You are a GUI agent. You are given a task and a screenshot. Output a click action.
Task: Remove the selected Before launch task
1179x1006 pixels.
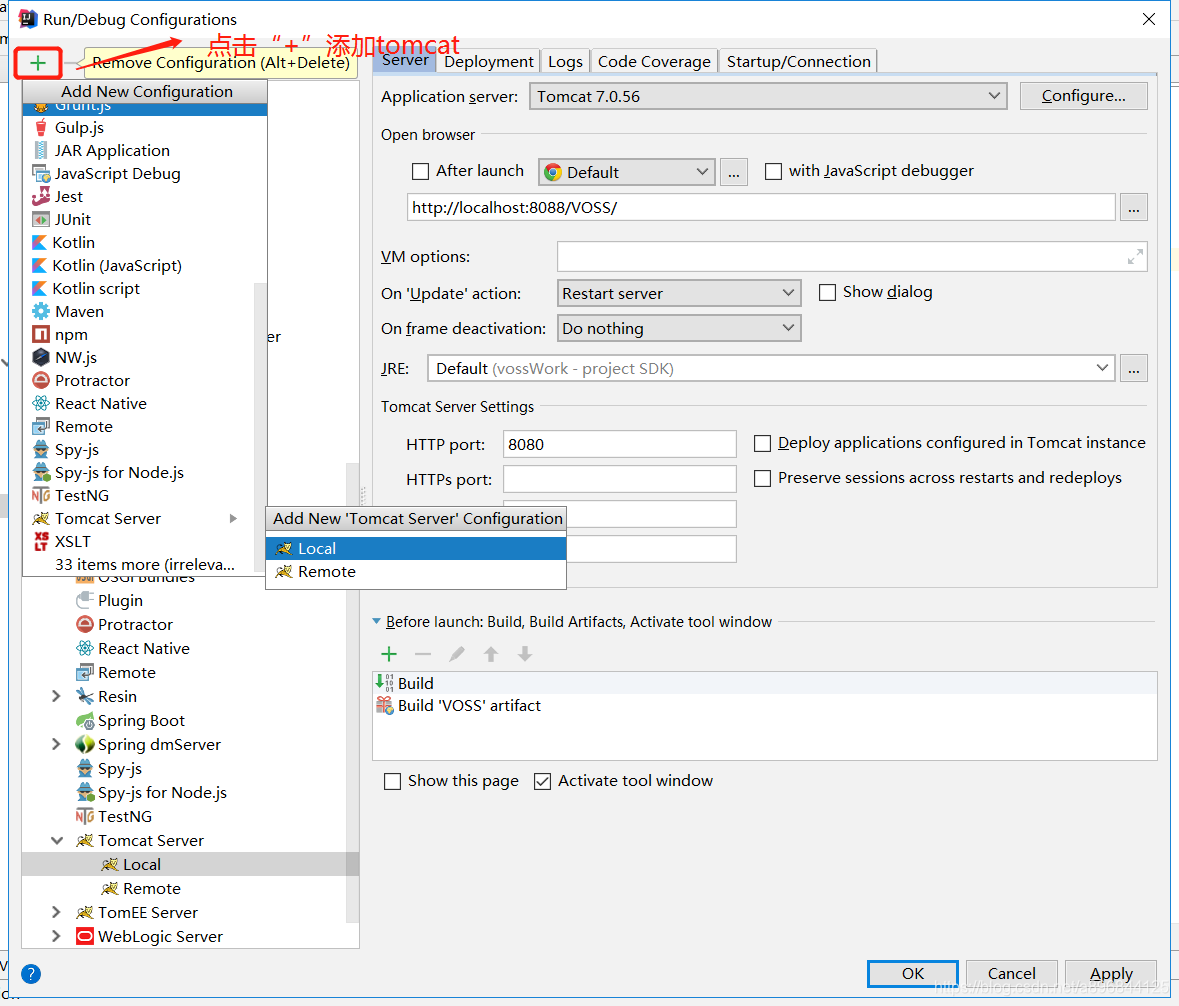[x=423, y=654]
